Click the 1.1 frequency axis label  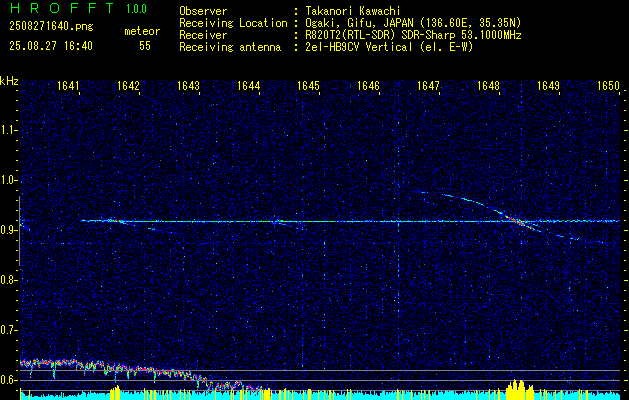tap(9, 130)
